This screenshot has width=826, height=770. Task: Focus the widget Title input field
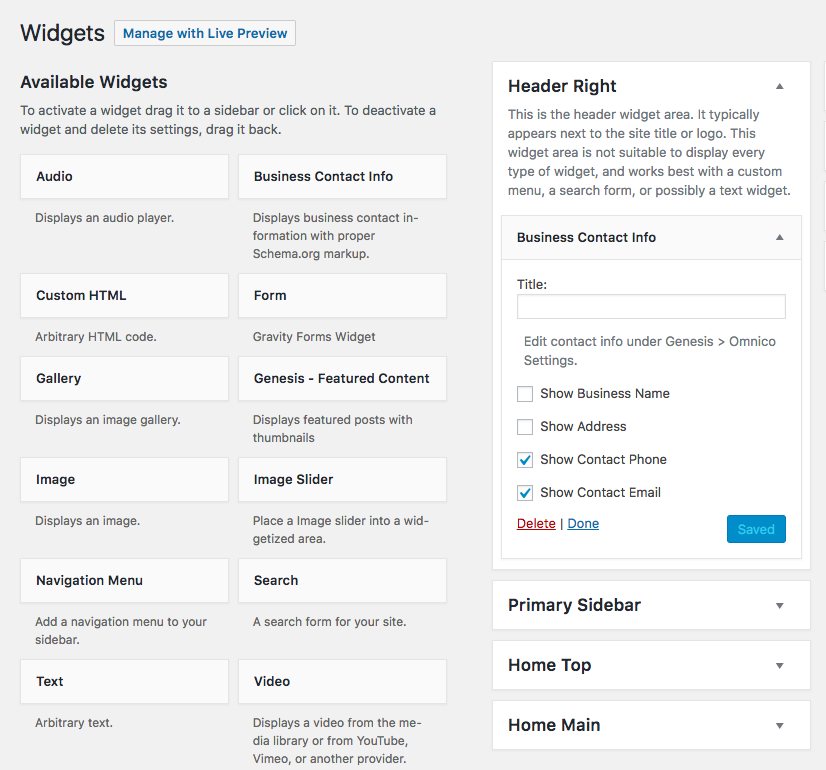pos(651,307)
